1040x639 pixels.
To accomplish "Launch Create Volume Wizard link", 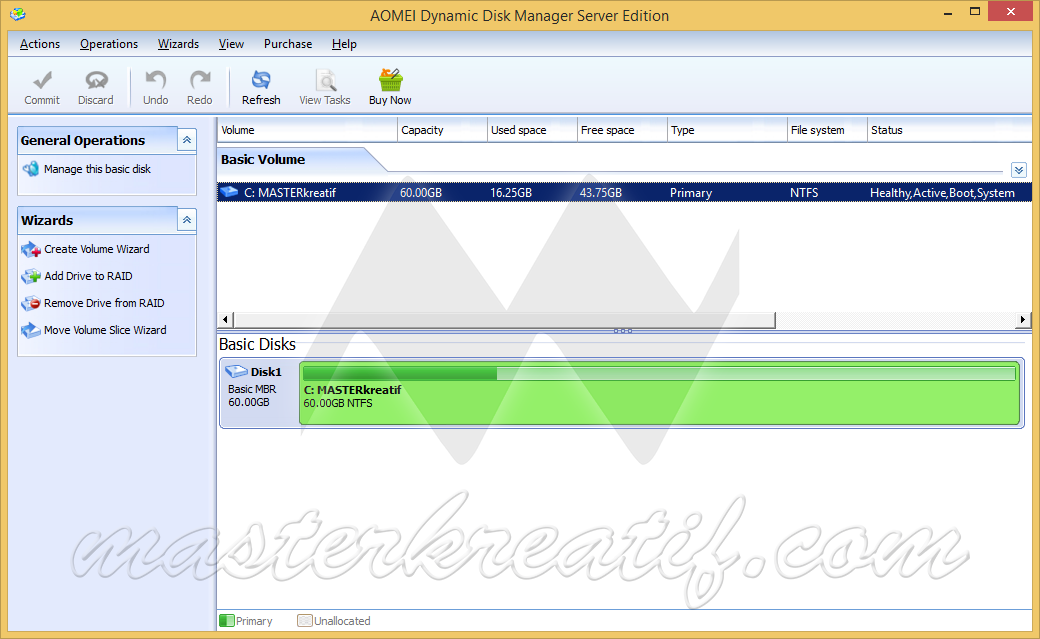I will point(97,249).
